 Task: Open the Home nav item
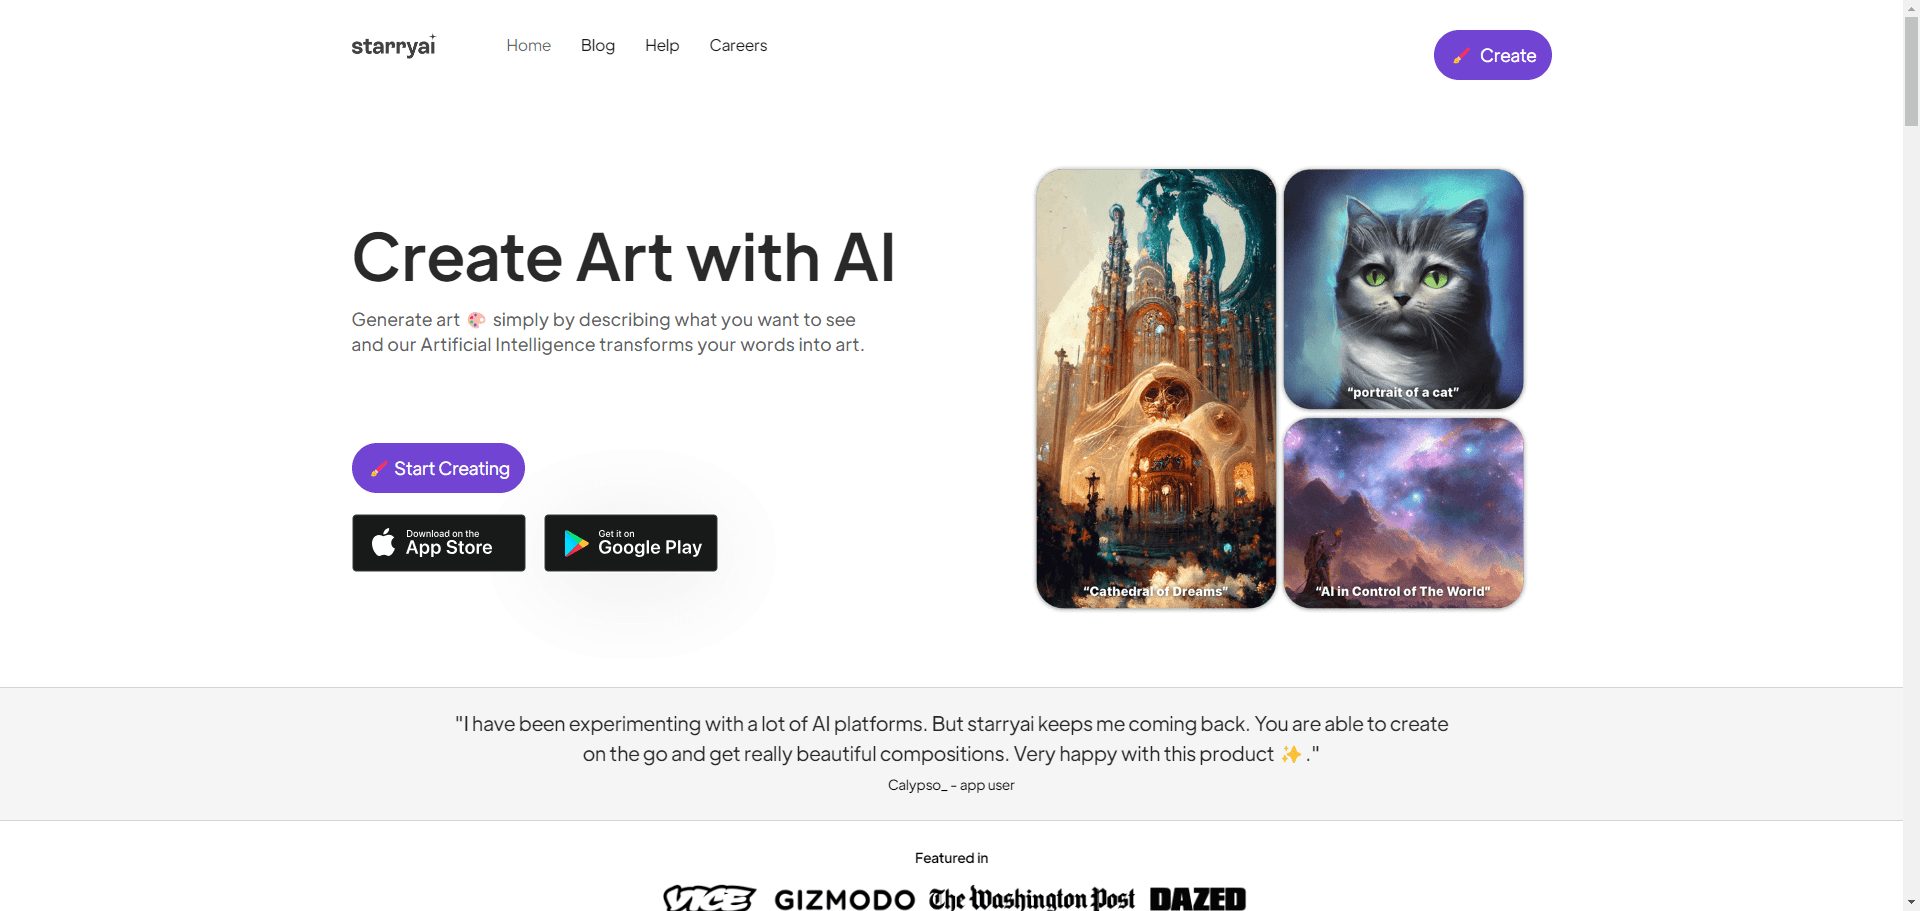528,45
